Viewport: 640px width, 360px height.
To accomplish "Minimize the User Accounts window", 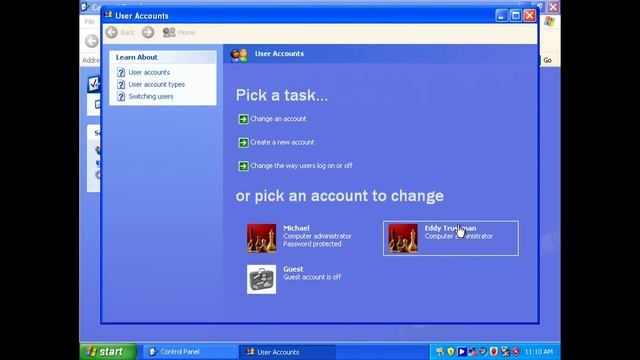I will point(502,16).
